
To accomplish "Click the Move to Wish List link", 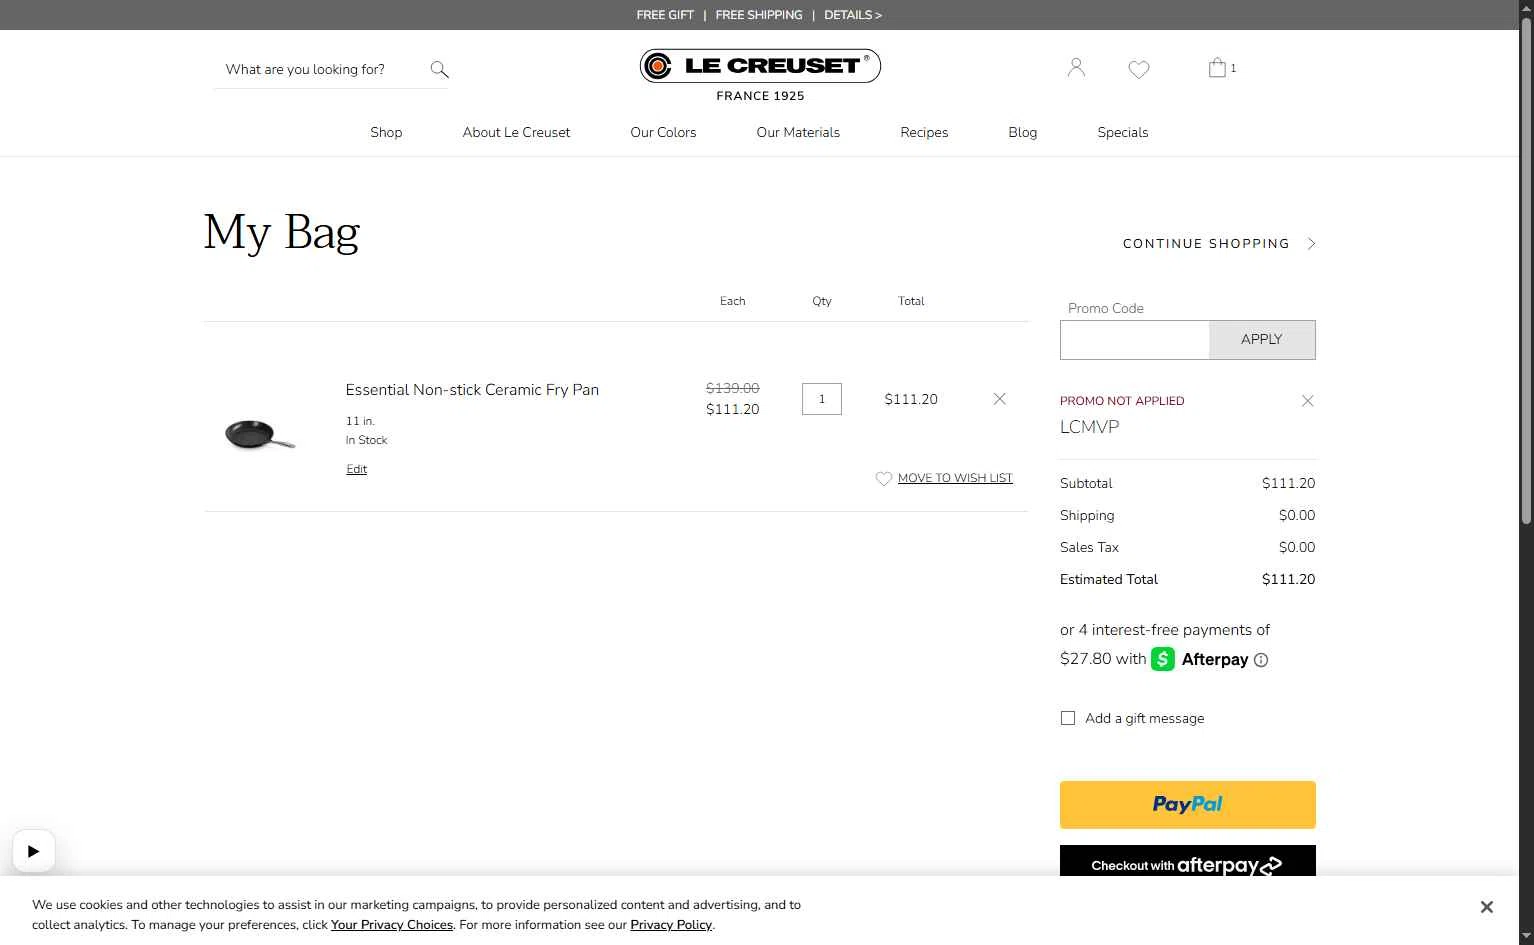I will pyautogui.click(x=955, y=478).
